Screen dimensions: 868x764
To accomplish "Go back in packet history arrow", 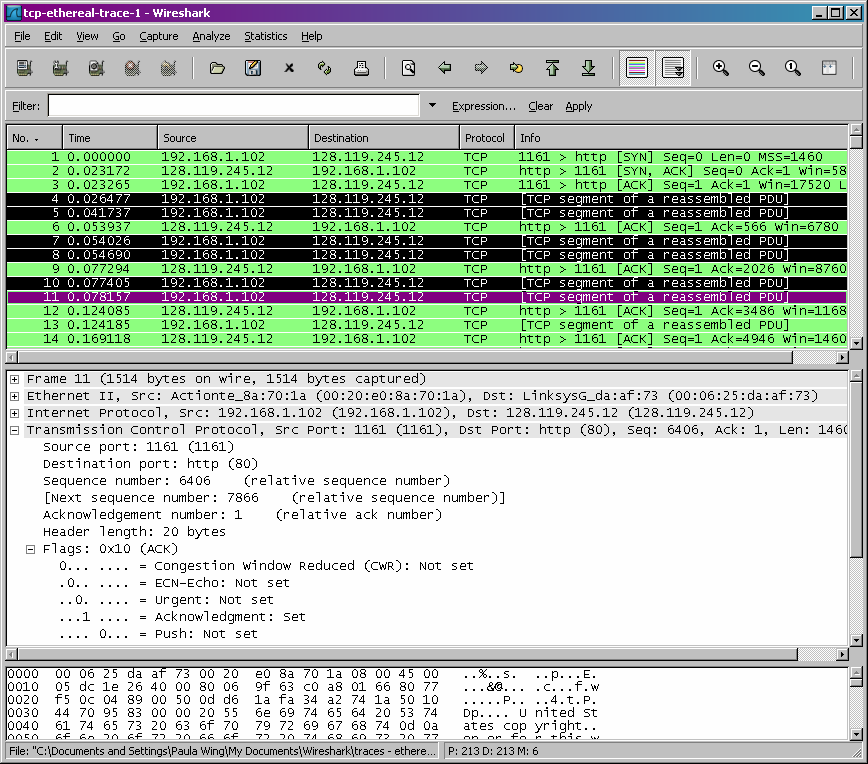I will click(445, 68).
